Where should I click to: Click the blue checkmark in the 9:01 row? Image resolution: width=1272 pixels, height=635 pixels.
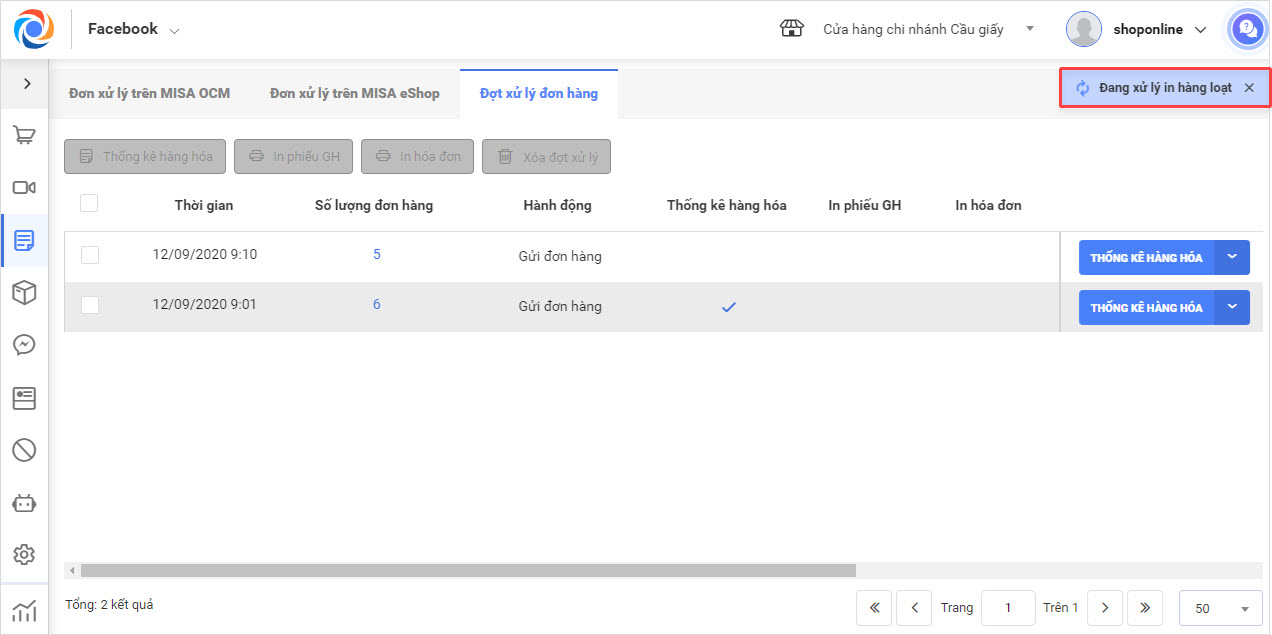point(729,307)
